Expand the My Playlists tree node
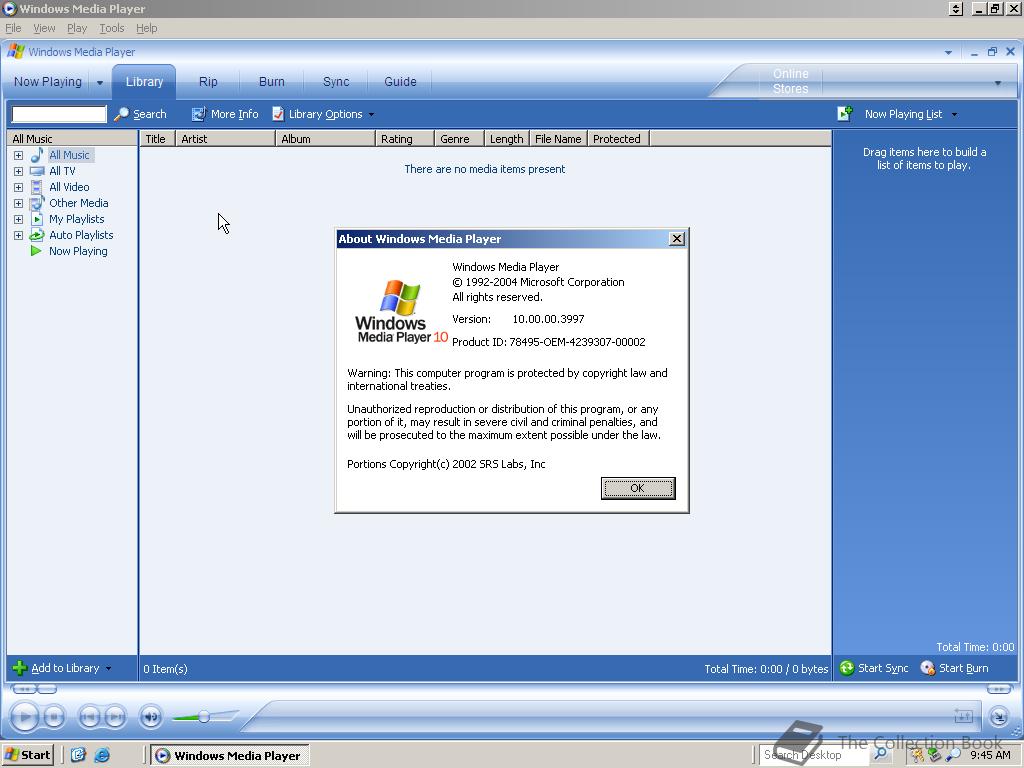Viewport: 1024px width, 768px height. (x=18, y=219)
